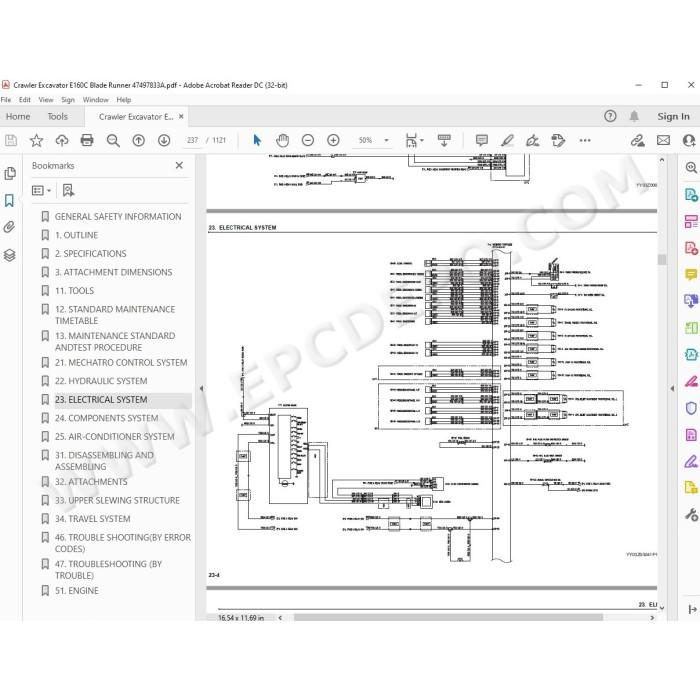The width and height of the screenshot is (700, 700).
Task: Open Help question mark icon
Action: 610,117
